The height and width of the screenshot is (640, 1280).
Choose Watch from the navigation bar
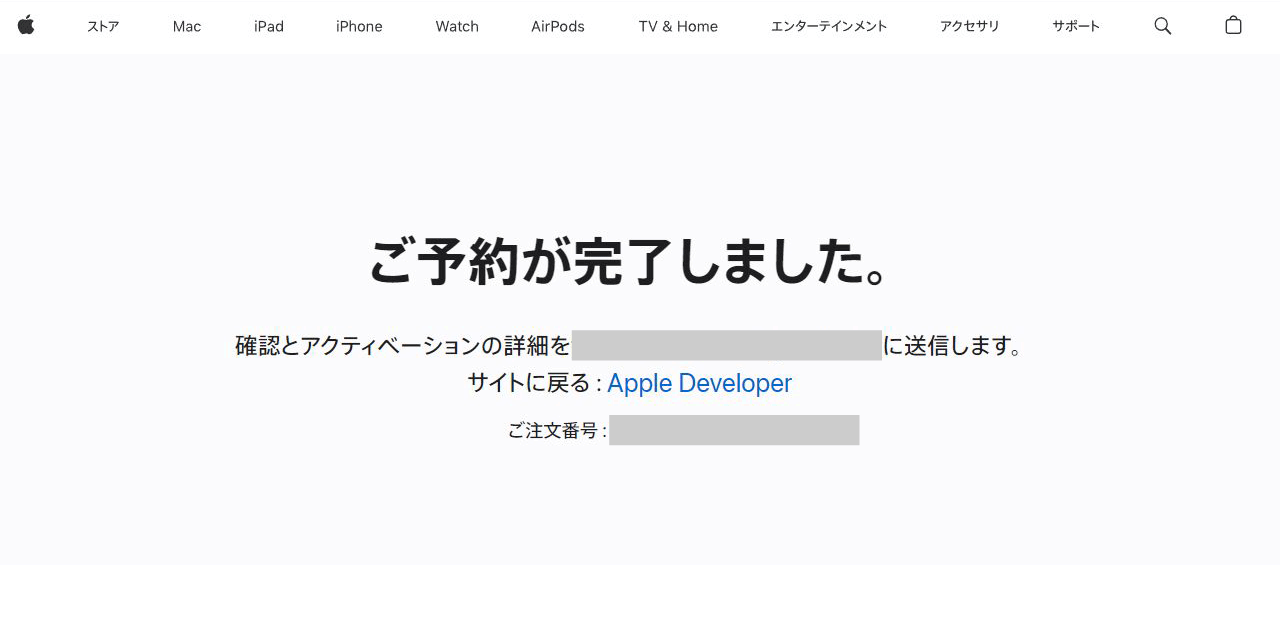point(457,27)
